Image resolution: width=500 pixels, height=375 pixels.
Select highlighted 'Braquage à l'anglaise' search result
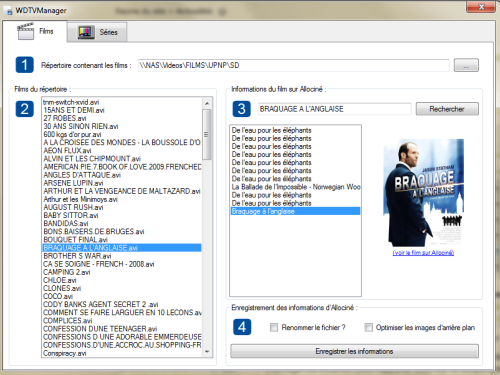[x=295, y=211]
